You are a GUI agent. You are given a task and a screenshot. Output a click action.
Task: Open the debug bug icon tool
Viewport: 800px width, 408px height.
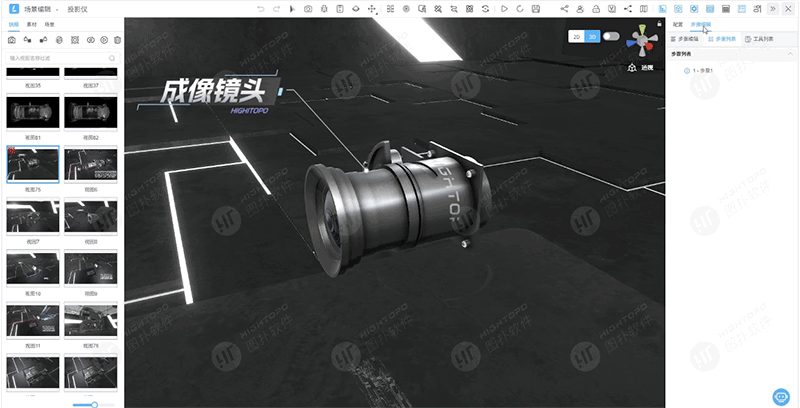coord(324,9)
